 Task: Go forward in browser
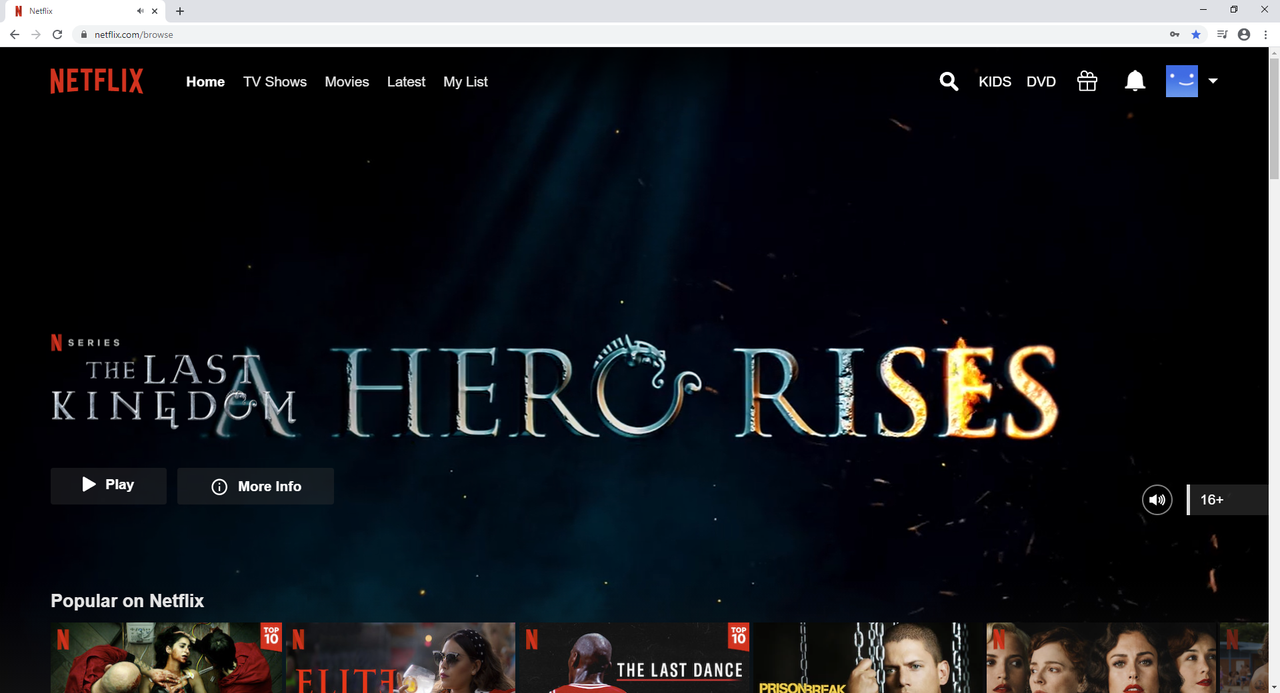coord(36,34)
